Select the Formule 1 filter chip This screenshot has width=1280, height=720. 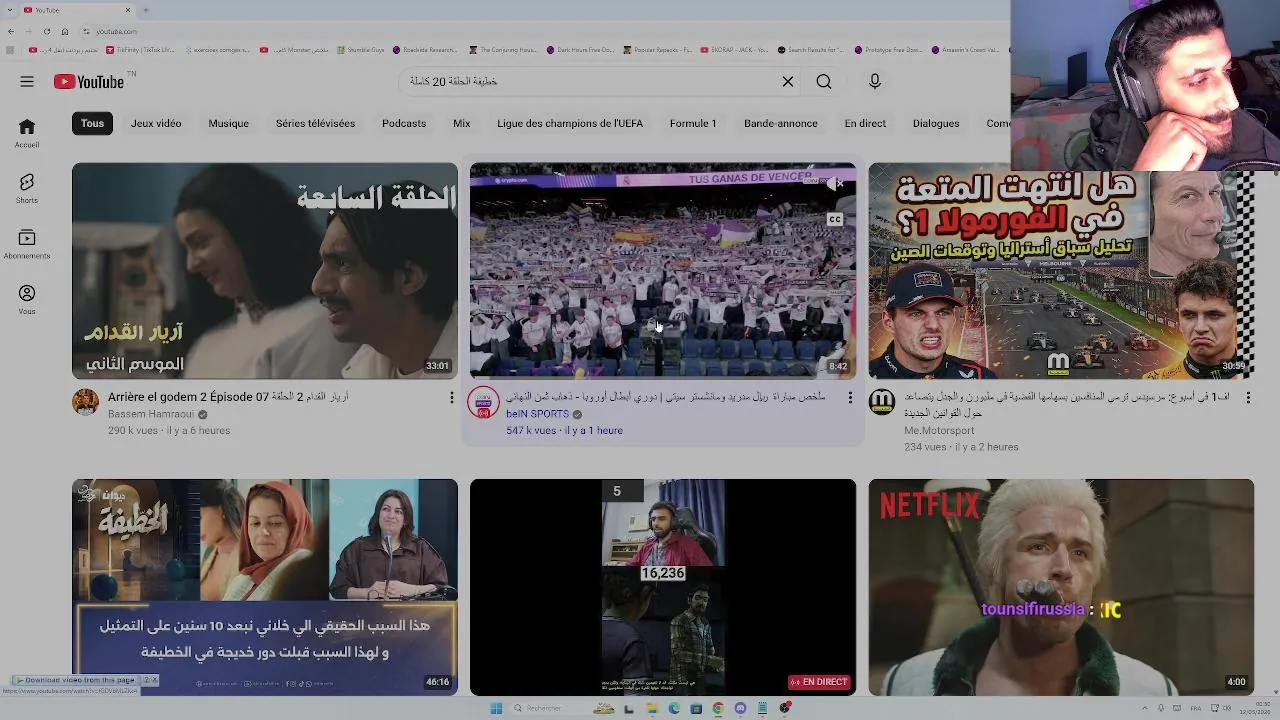693,123
